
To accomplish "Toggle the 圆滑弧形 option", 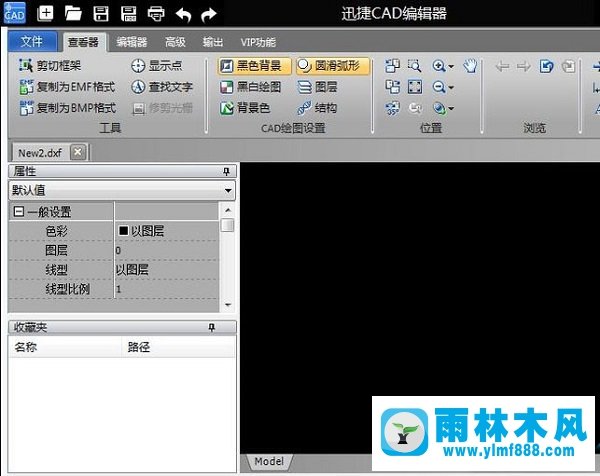I will coord(333,66).
